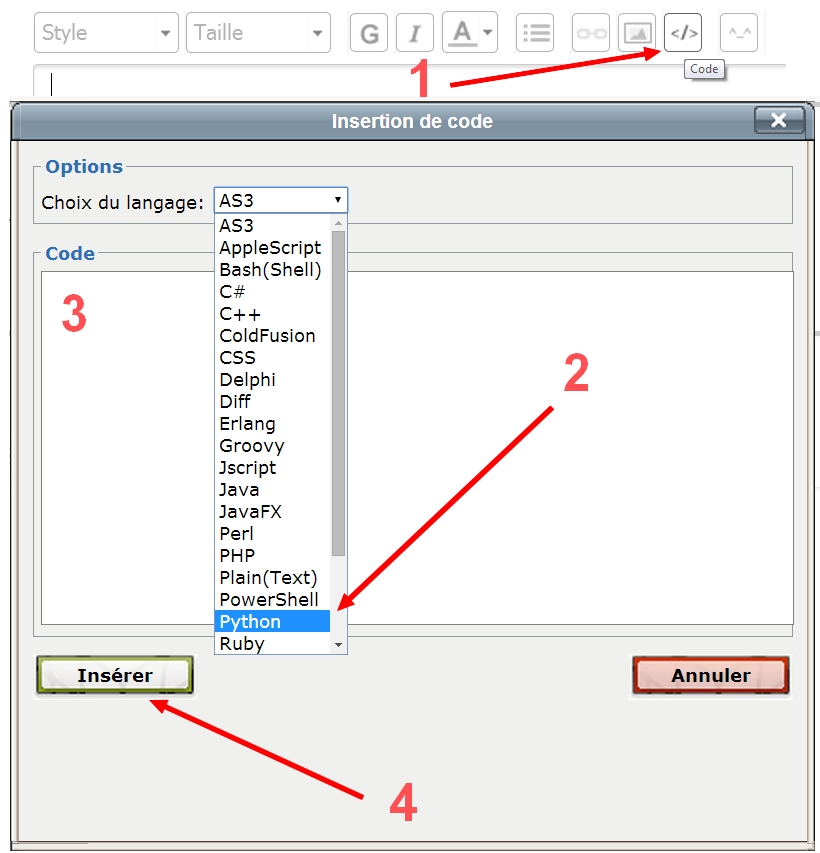The height and width of the screenshot is (853, 820).
Task: Click the insert link chain icon
Action: click(590, 33)
